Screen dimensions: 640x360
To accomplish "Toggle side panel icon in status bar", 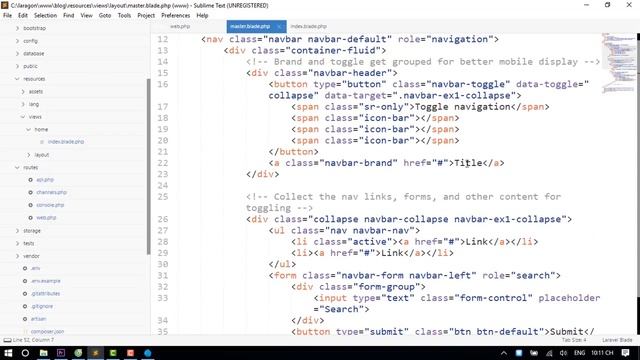I will 7,340.
